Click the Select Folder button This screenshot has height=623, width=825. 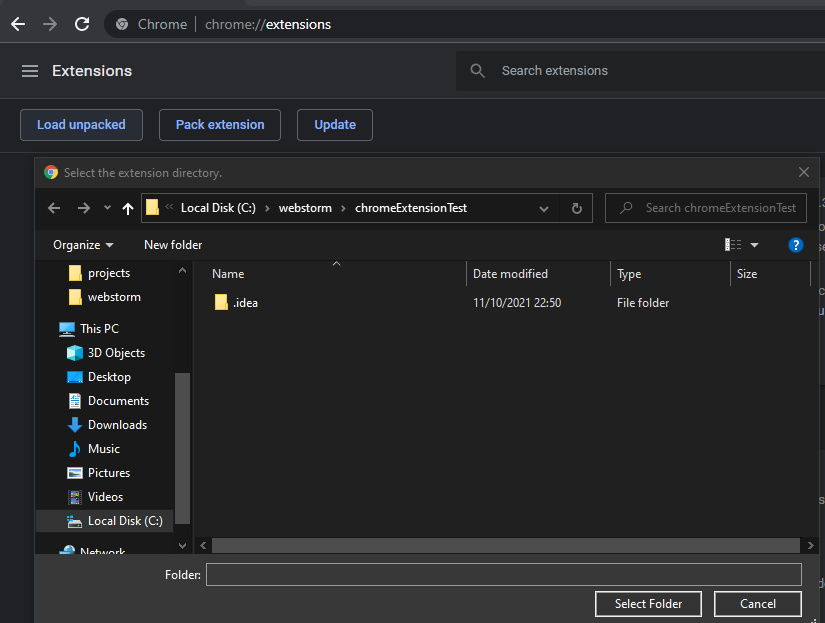[x=648, y=604]
